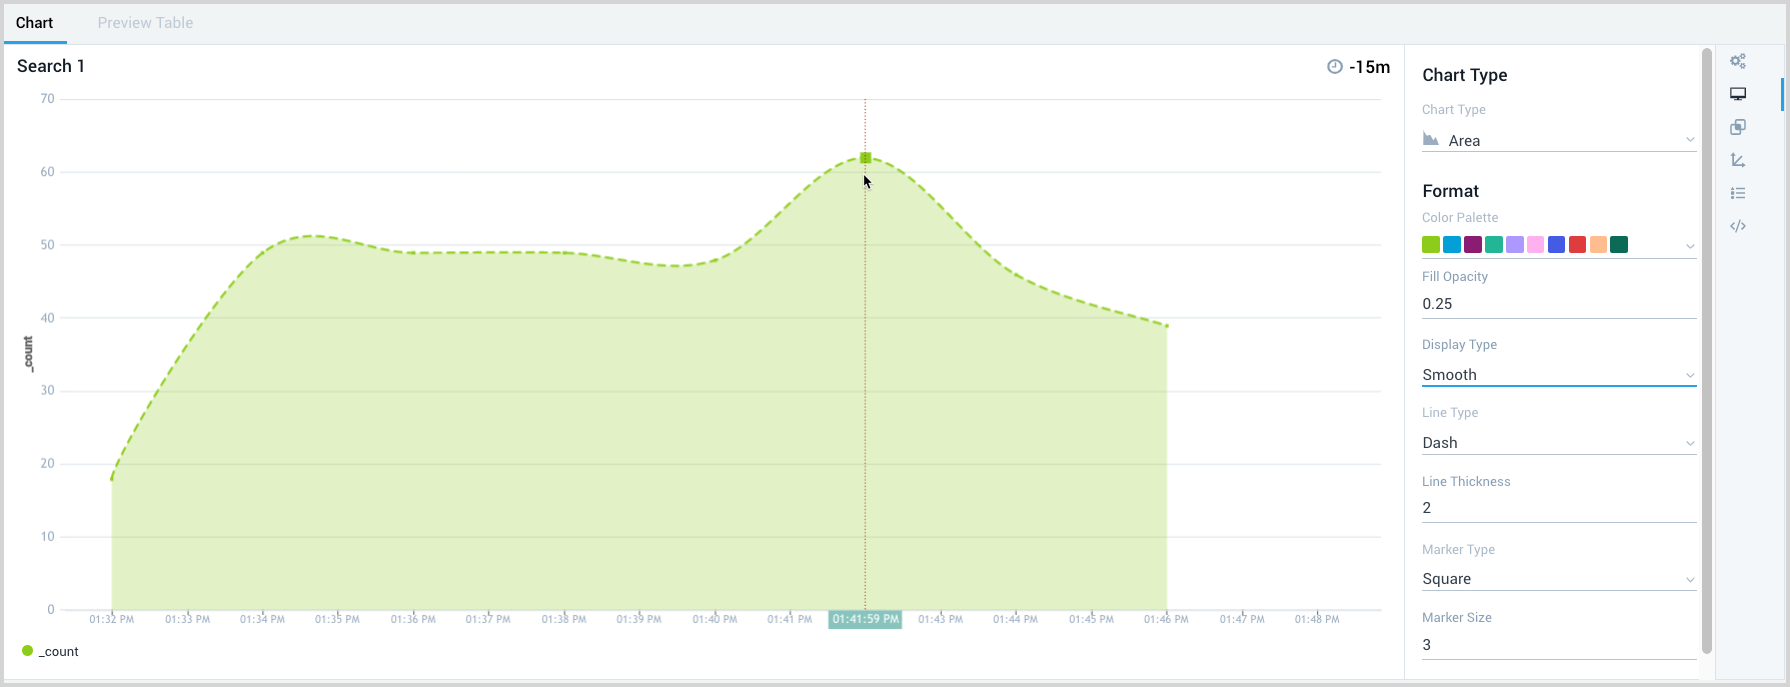Click the Line Thickness input field
The width and height of the screenshot is (1790, 687).
(1558, 508)
